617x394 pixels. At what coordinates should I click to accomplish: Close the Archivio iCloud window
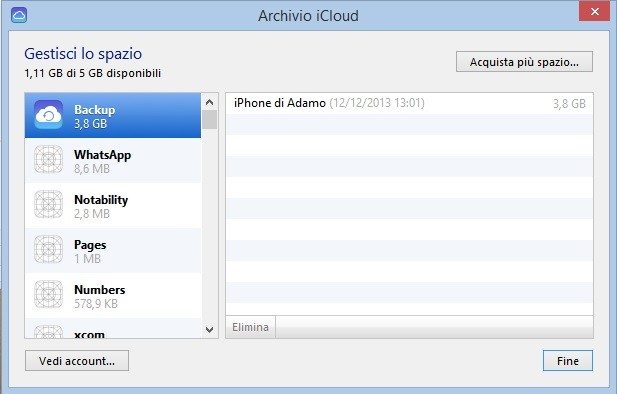point(595,12)
